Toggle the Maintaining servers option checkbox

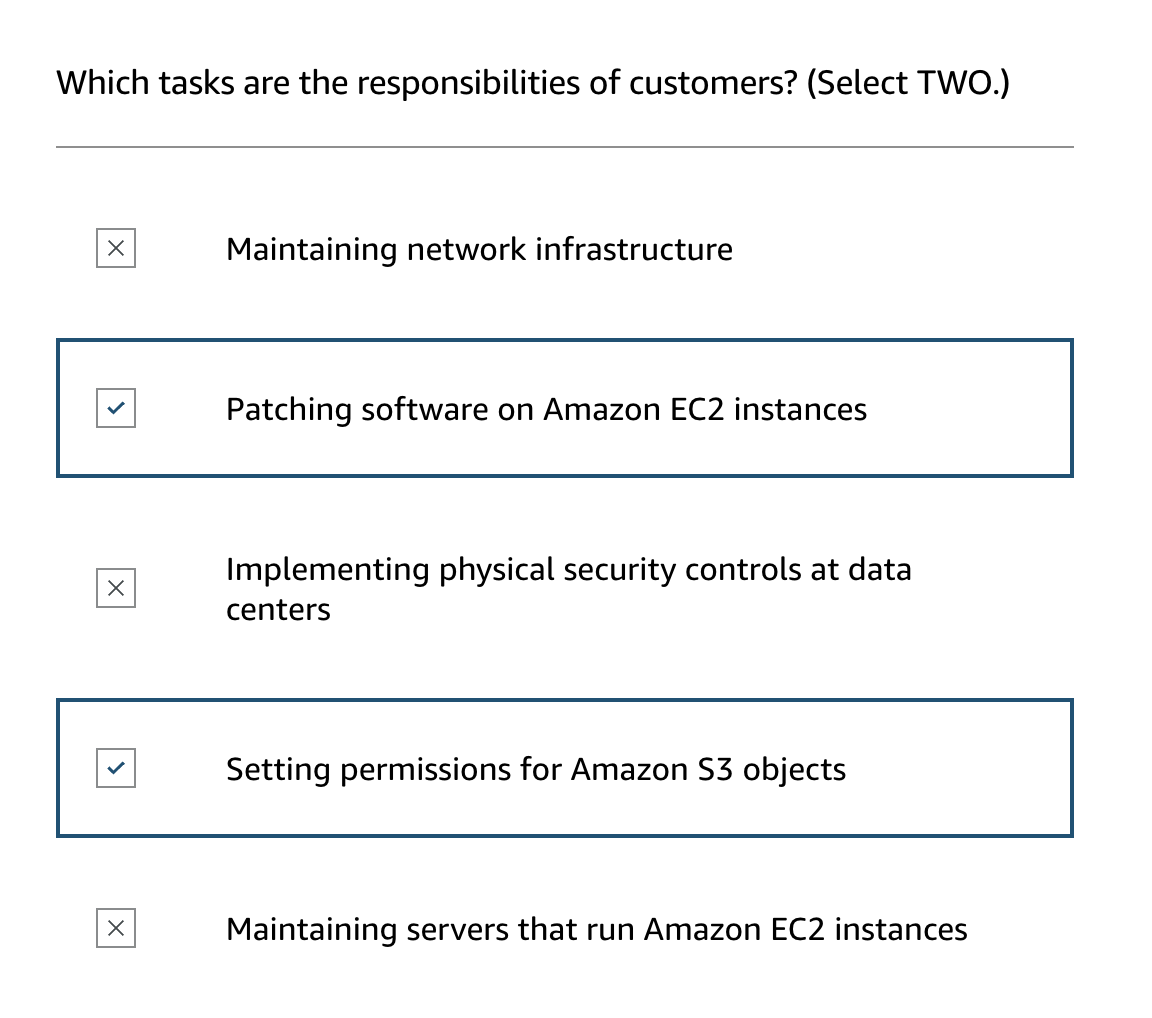(x=116, y=928)
